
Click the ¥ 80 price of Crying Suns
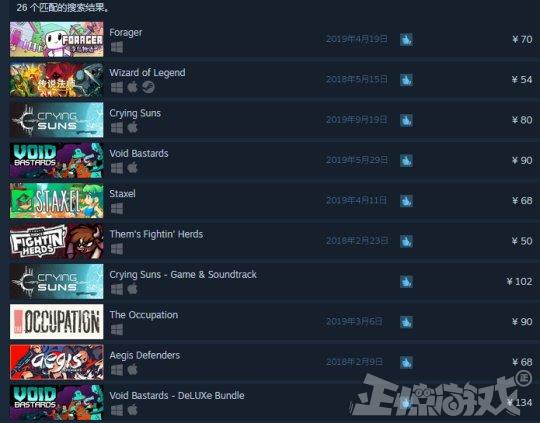522,120
